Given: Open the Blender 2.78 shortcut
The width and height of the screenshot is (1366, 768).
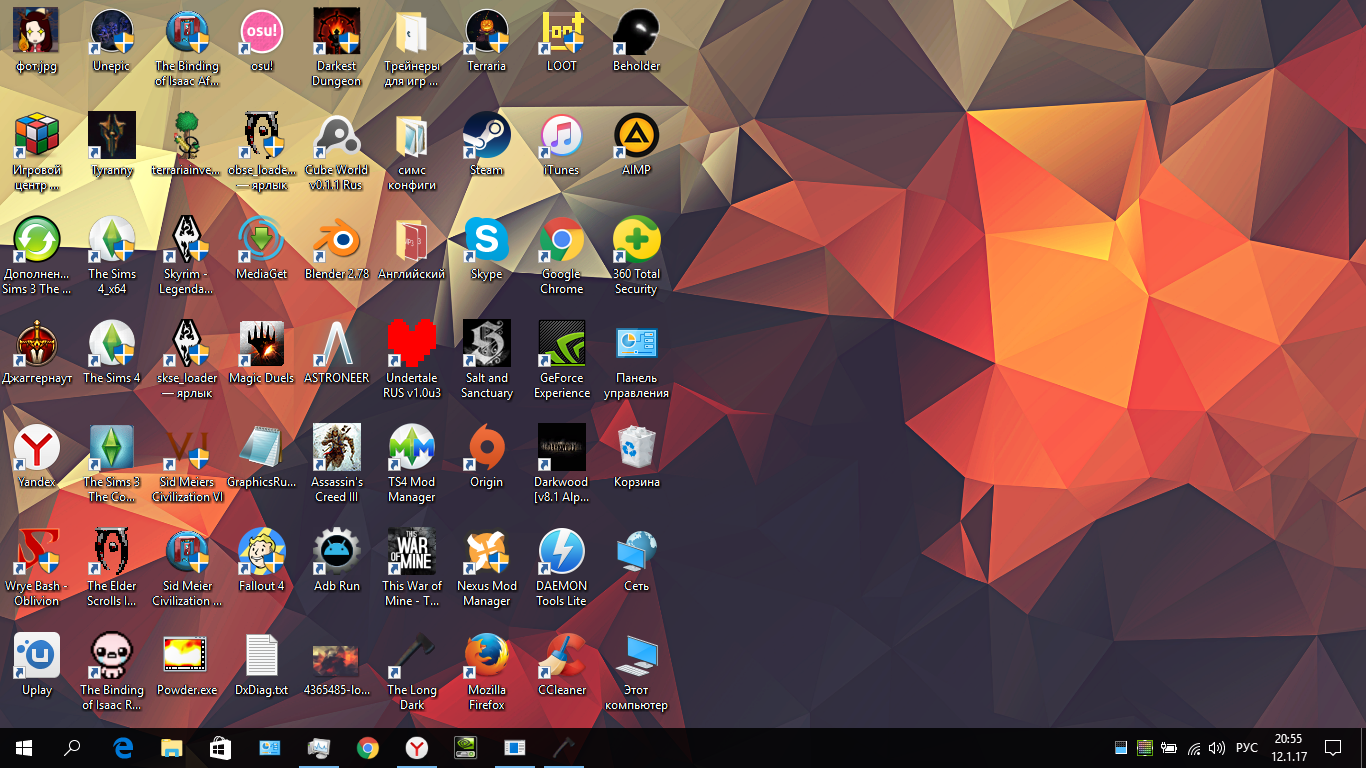Looking at the screenshot, I should [337, 240].
